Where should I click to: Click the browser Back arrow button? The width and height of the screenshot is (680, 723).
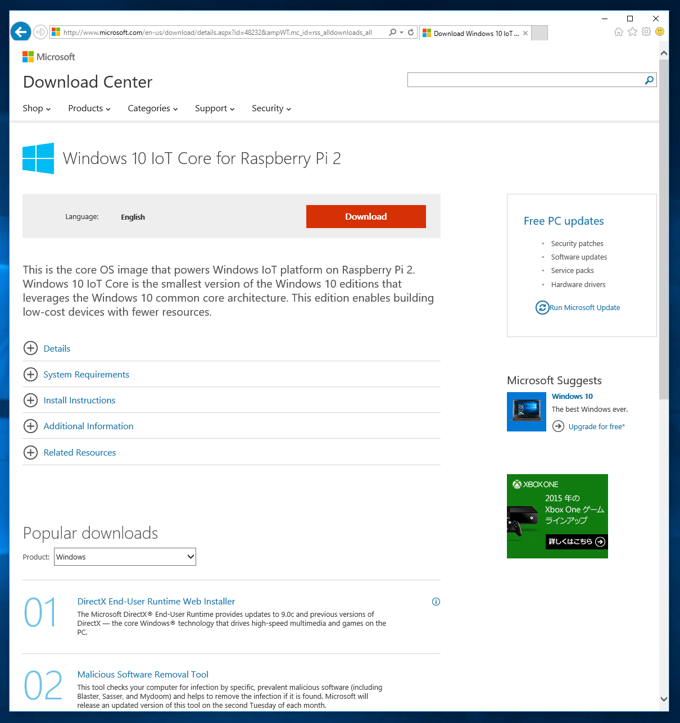(x=20, y=32)
